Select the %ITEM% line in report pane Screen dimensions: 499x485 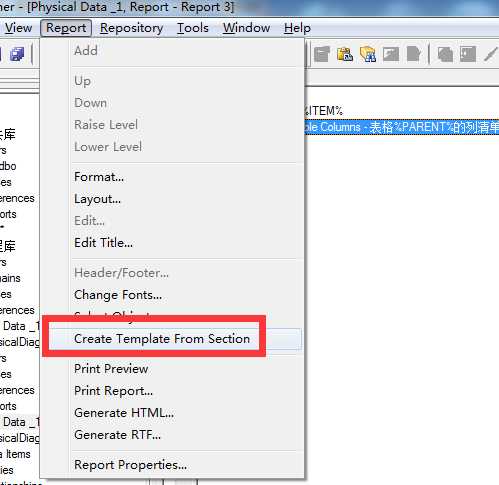click(324, 111)
